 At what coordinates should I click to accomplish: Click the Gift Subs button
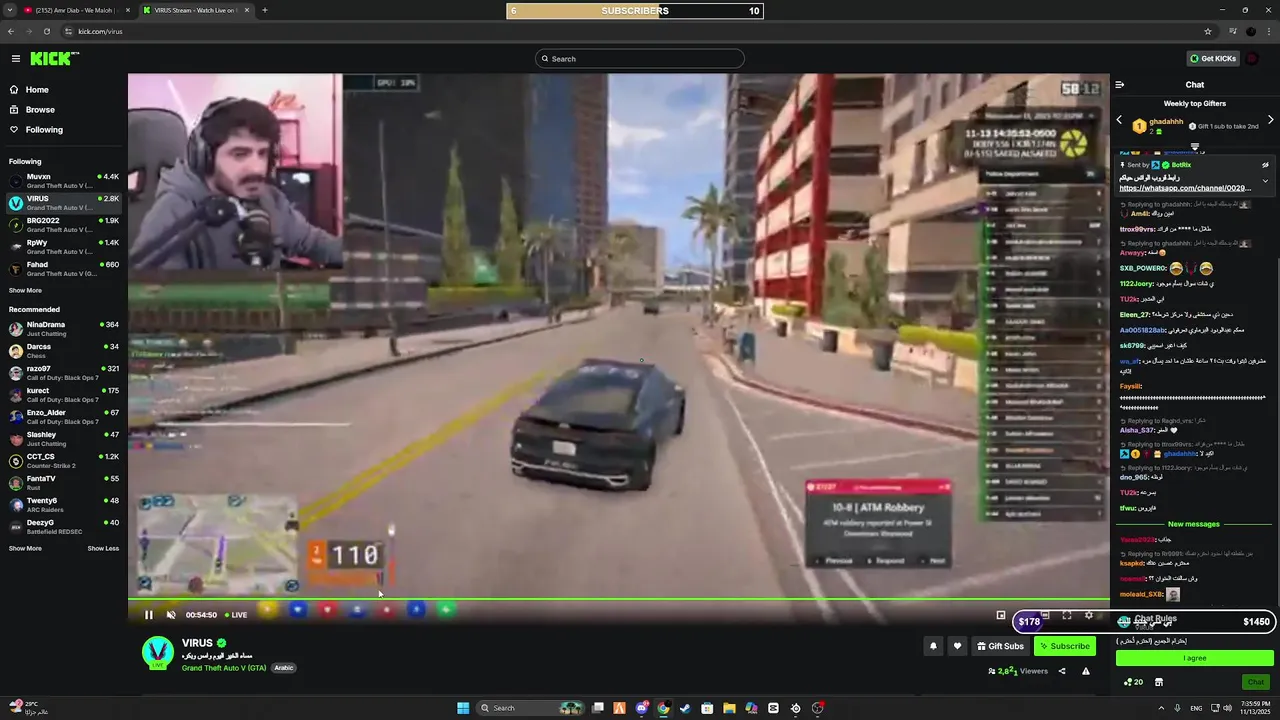[x=1000, y=646]
